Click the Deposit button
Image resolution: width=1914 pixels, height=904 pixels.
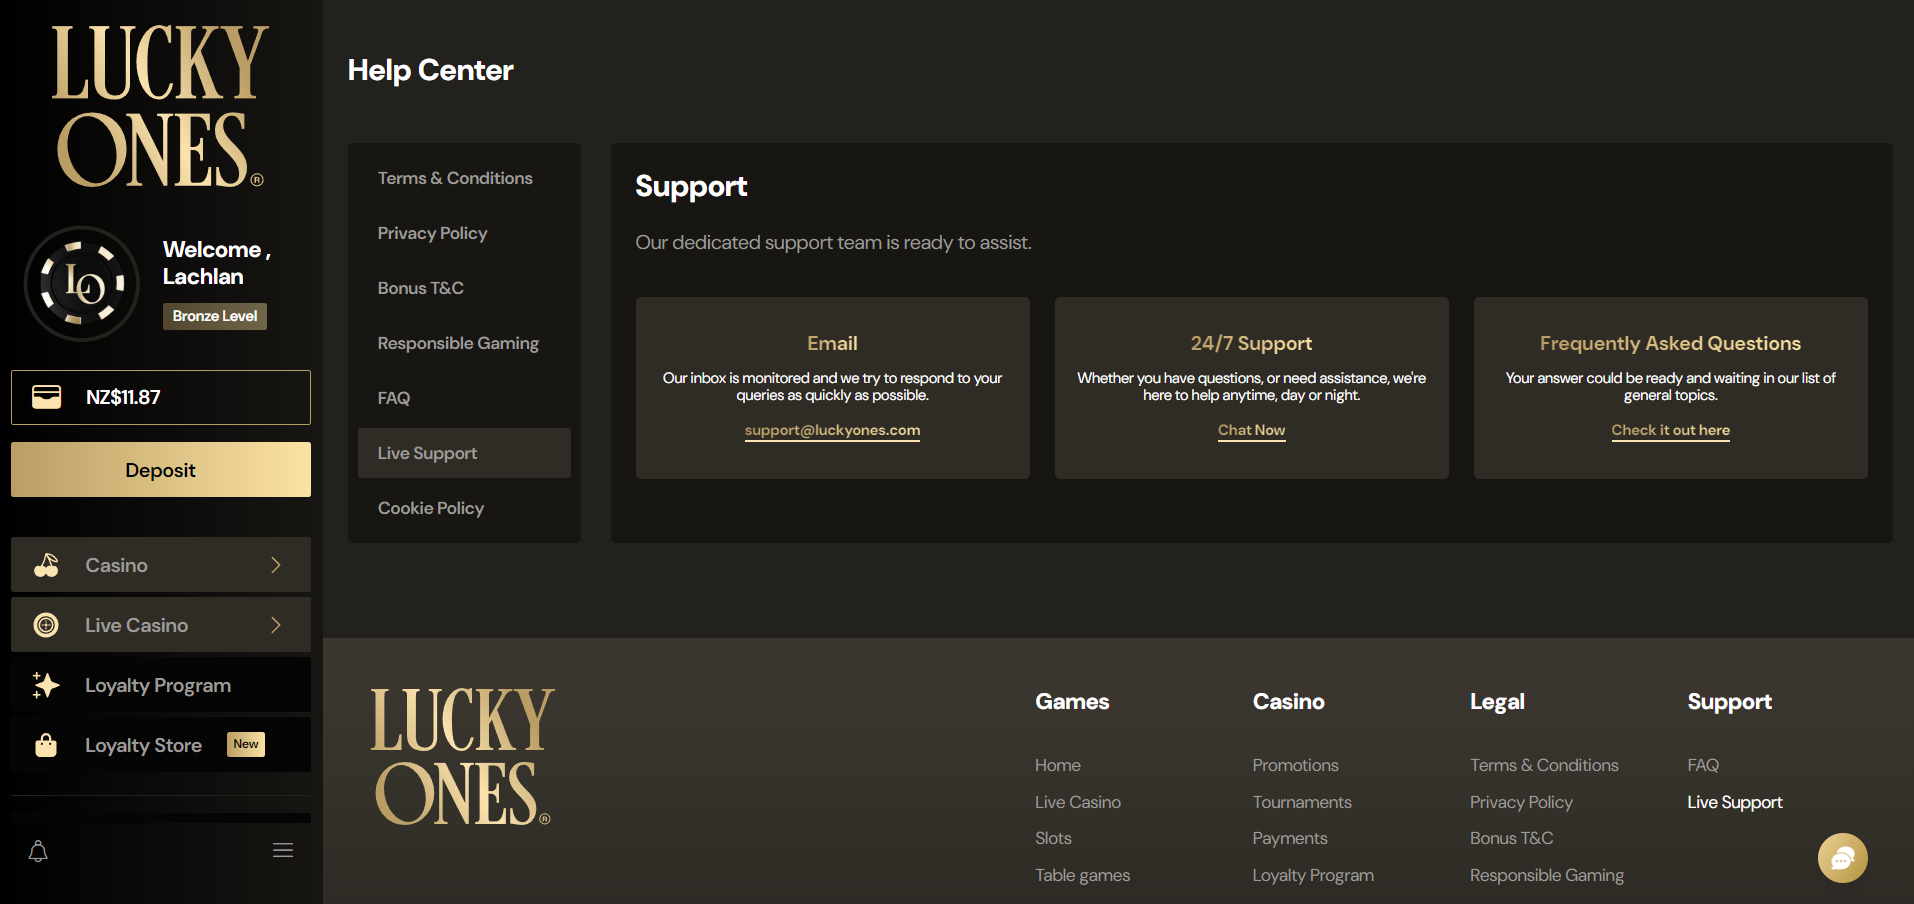[161, 470]
